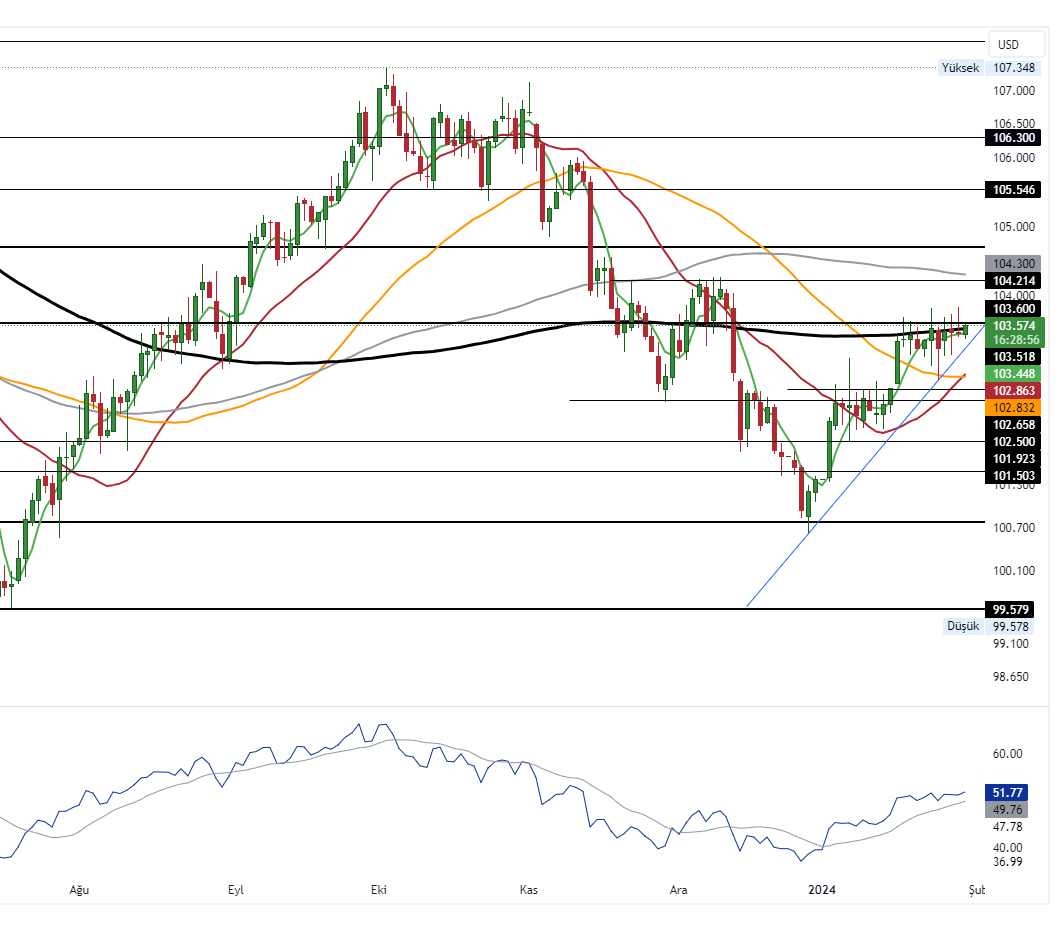Click the 99.579 support level label
The width and height of the screenshot is (1059, 939).
1010,608
